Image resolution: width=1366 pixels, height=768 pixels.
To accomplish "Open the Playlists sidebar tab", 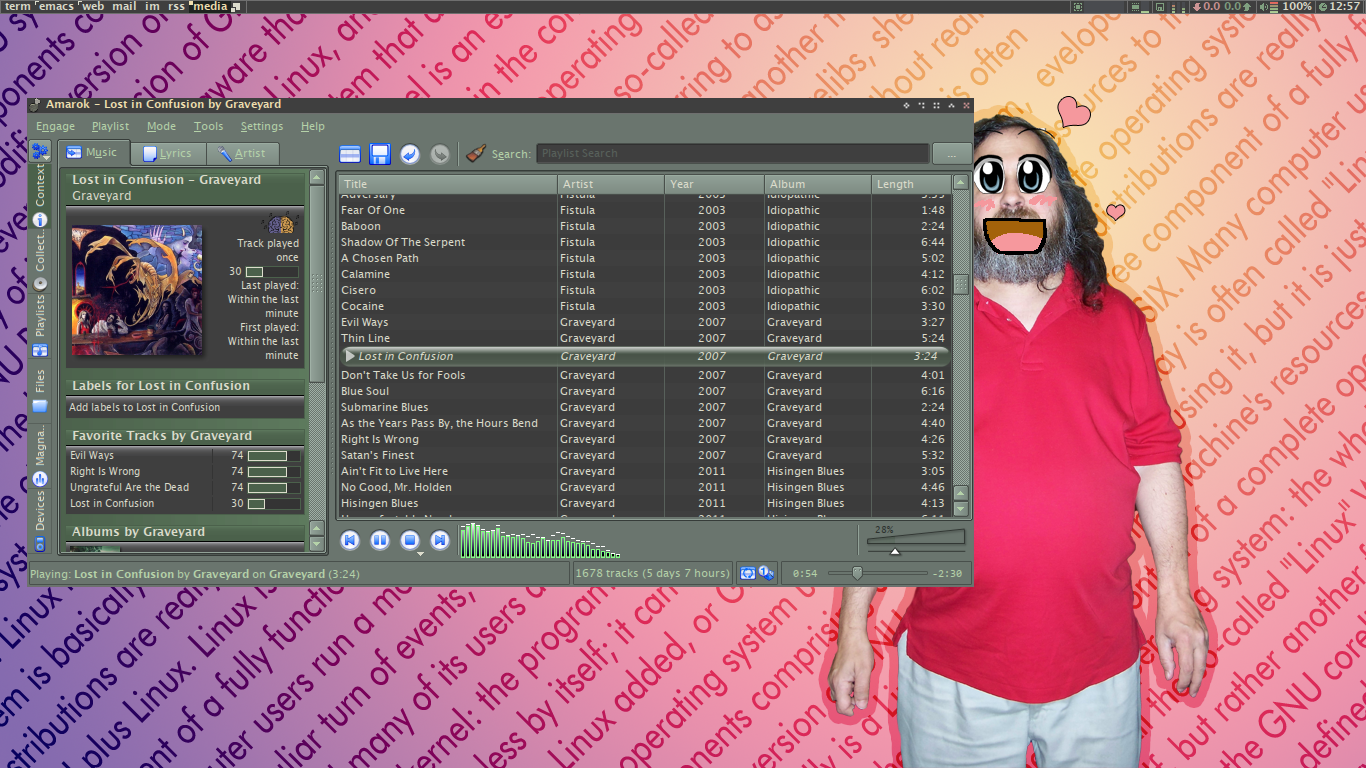I will click(40, 326).
